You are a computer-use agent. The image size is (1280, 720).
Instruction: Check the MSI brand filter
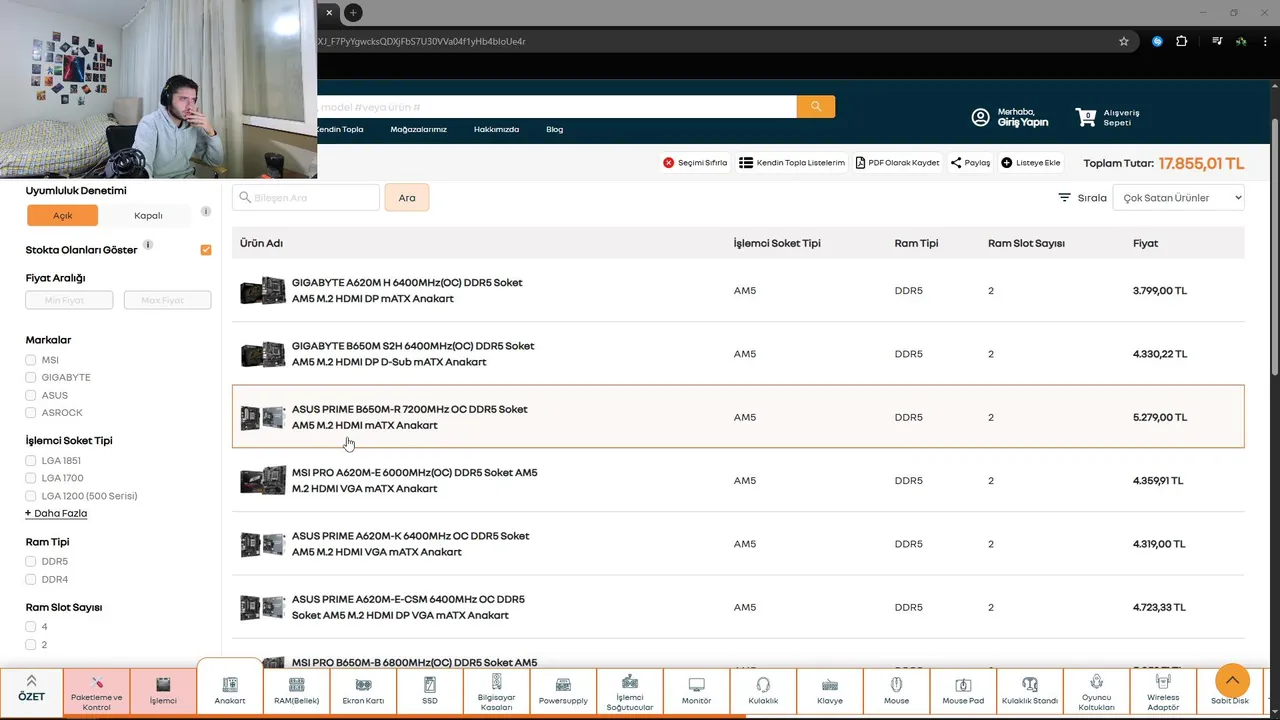coord(31,360)
